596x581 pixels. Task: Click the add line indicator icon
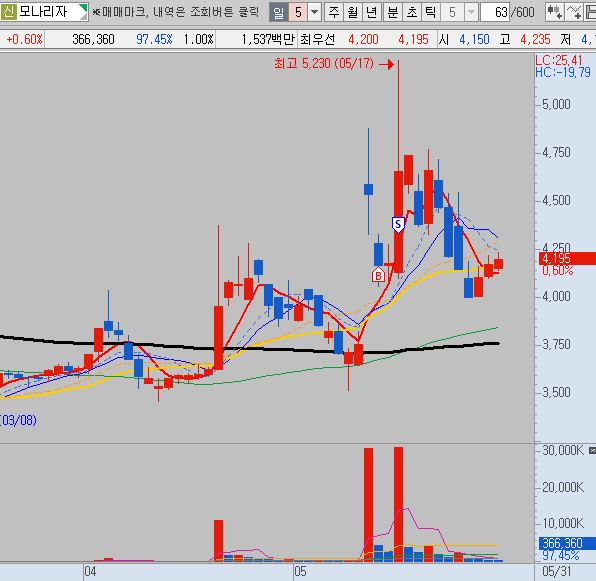tap(574, 13)
